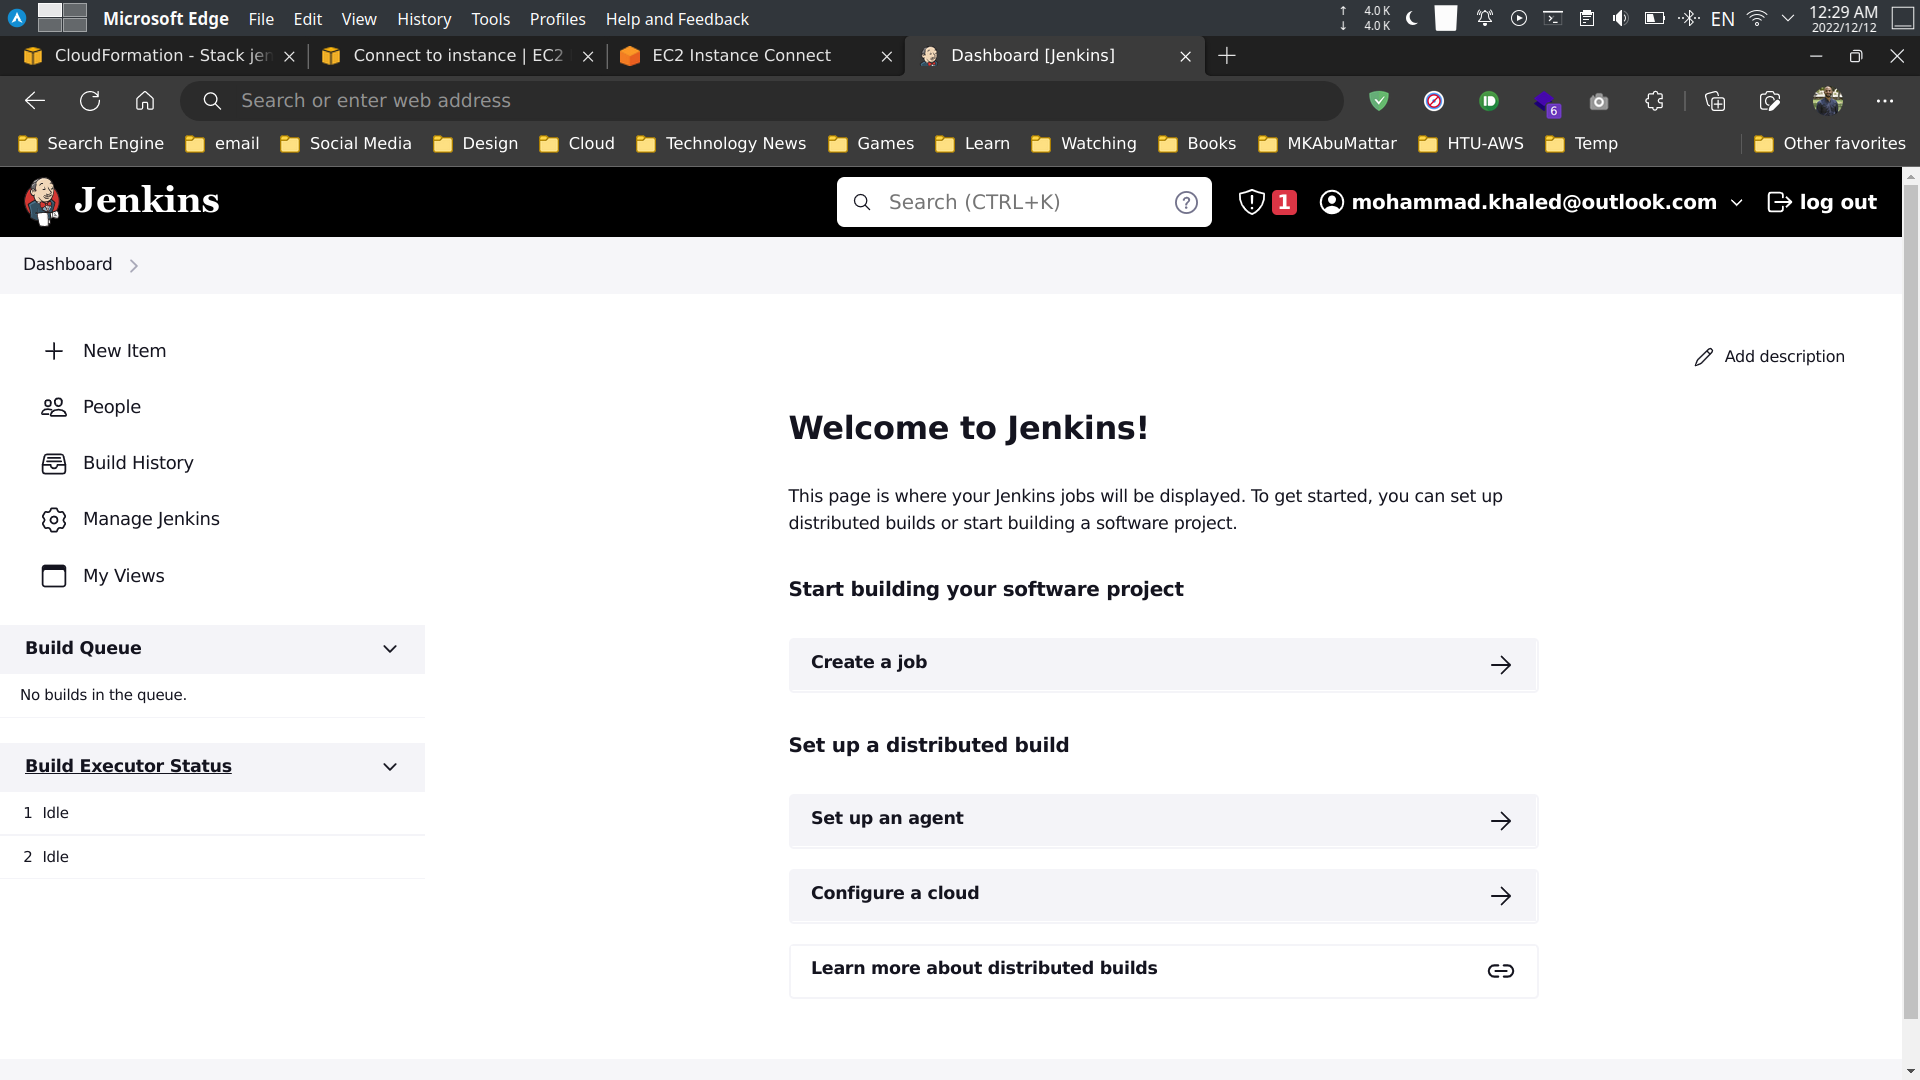Screen dimensions: 1920x1080
Task: Log out of Jenkins
Action: tap(1822, 201)
